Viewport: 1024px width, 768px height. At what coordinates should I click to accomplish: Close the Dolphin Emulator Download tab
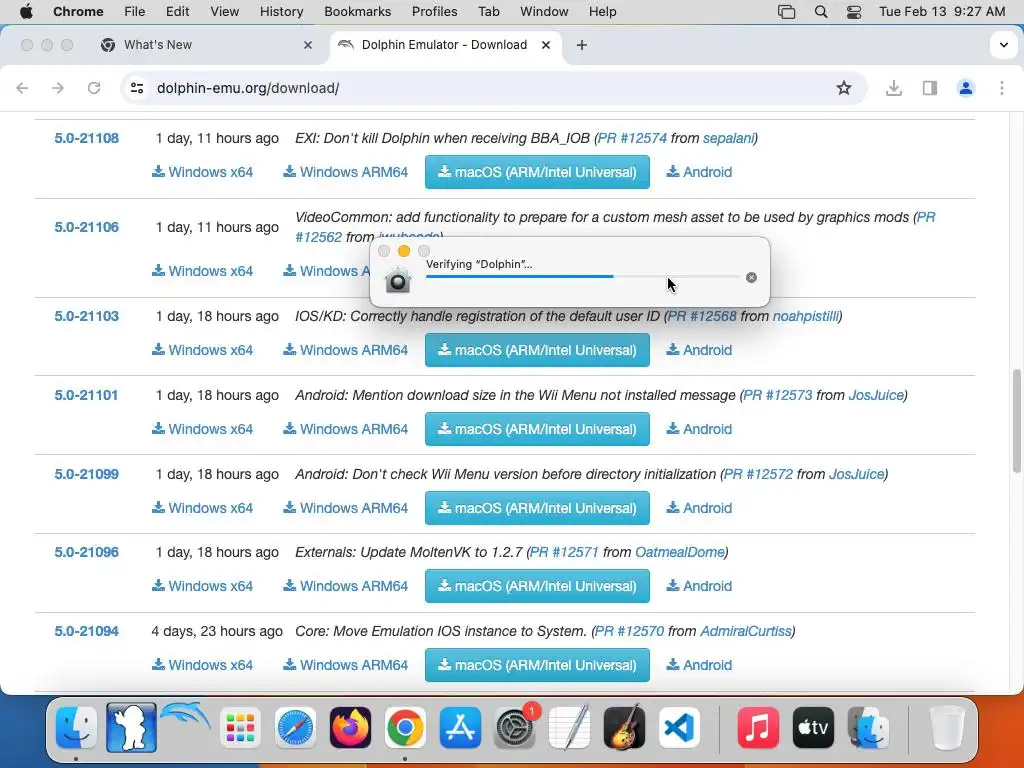click(x=546, y=45)
